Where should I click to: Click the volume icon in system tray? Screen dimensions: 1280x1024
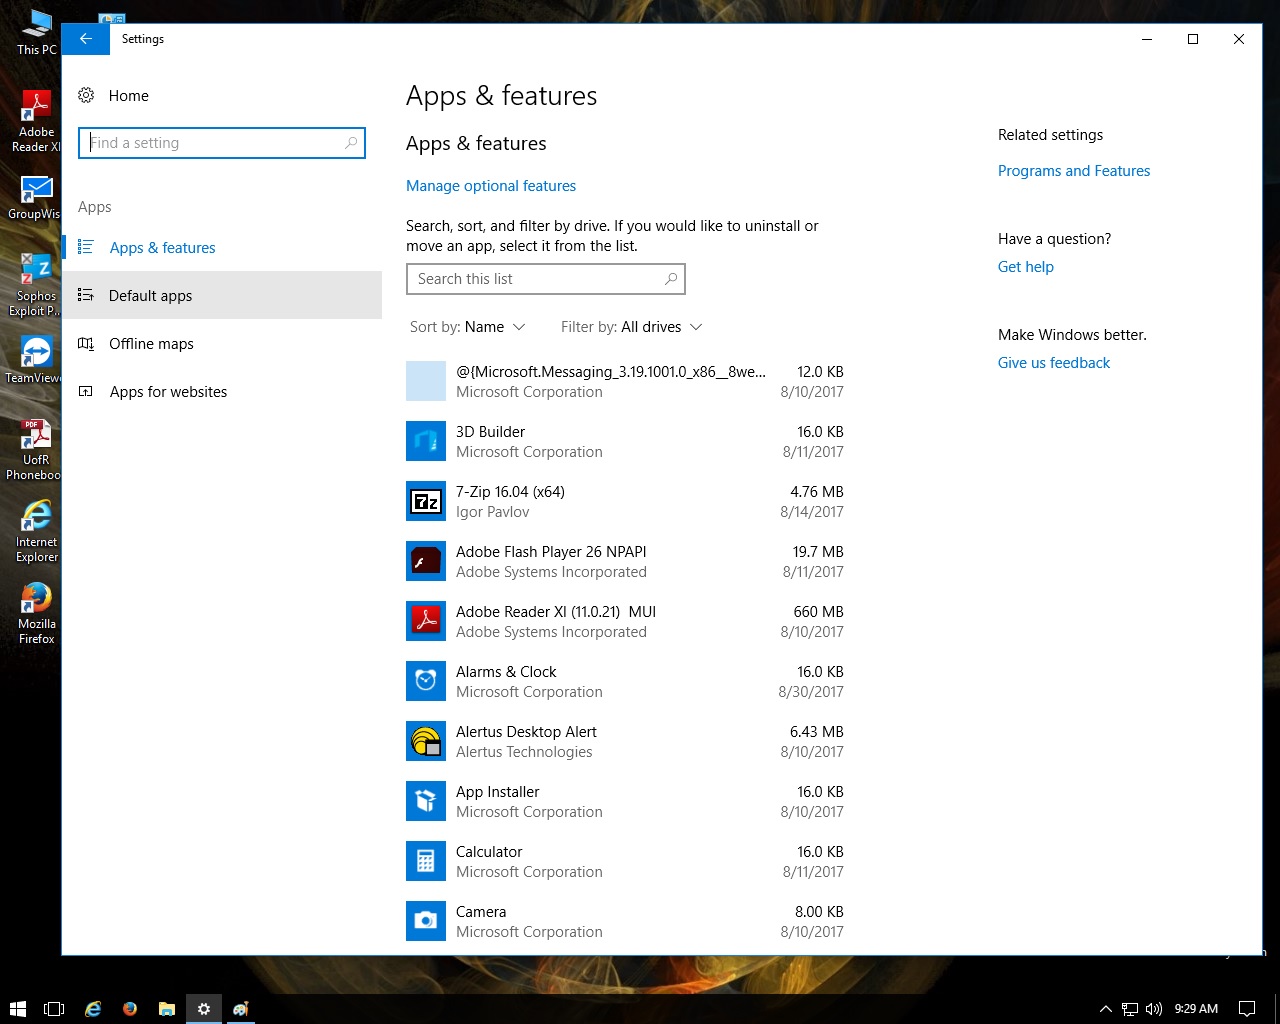point(1154,1009)
